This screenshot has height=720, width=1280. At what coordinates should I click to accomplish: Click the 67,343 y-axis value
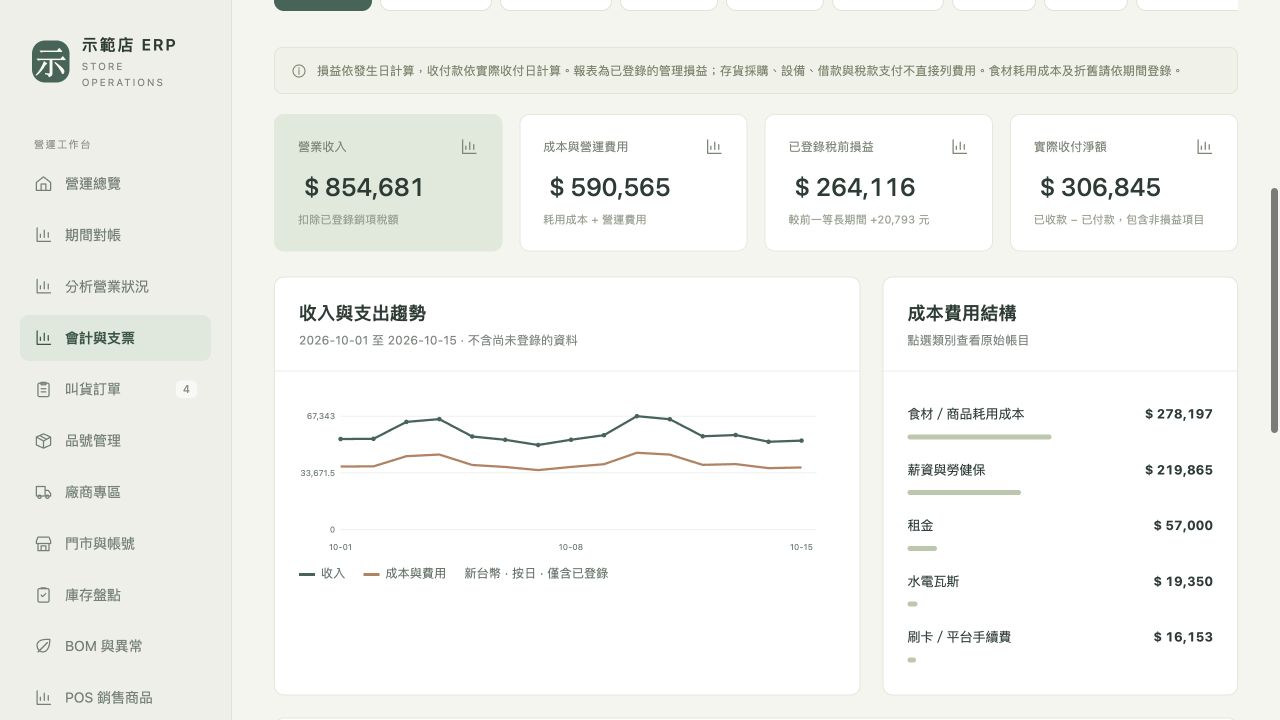coord(320,415)
